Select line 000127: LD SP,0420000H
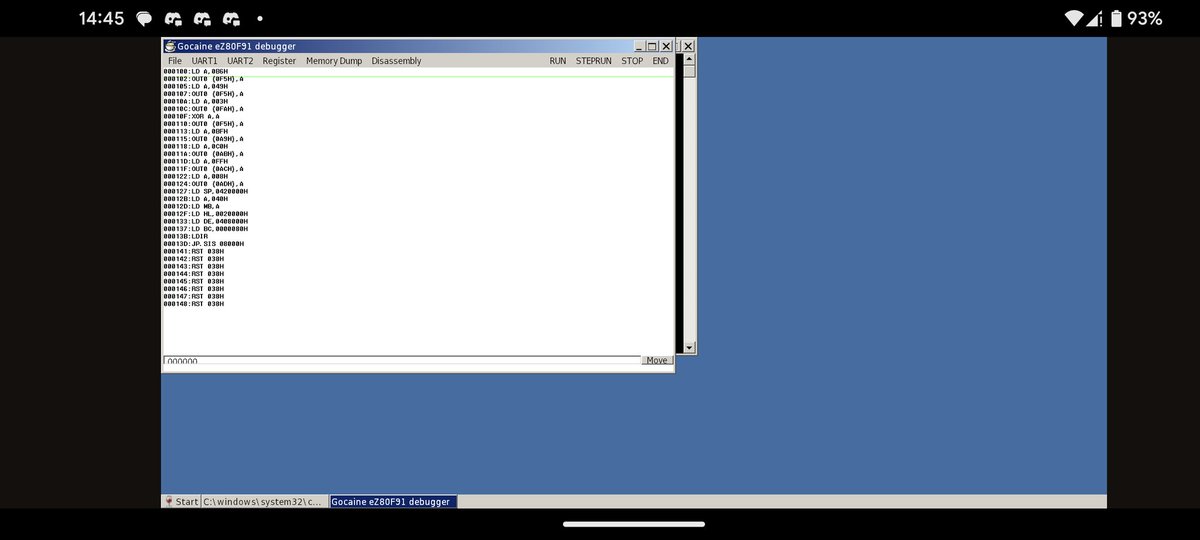1200x540 pixels. (206, 191)
